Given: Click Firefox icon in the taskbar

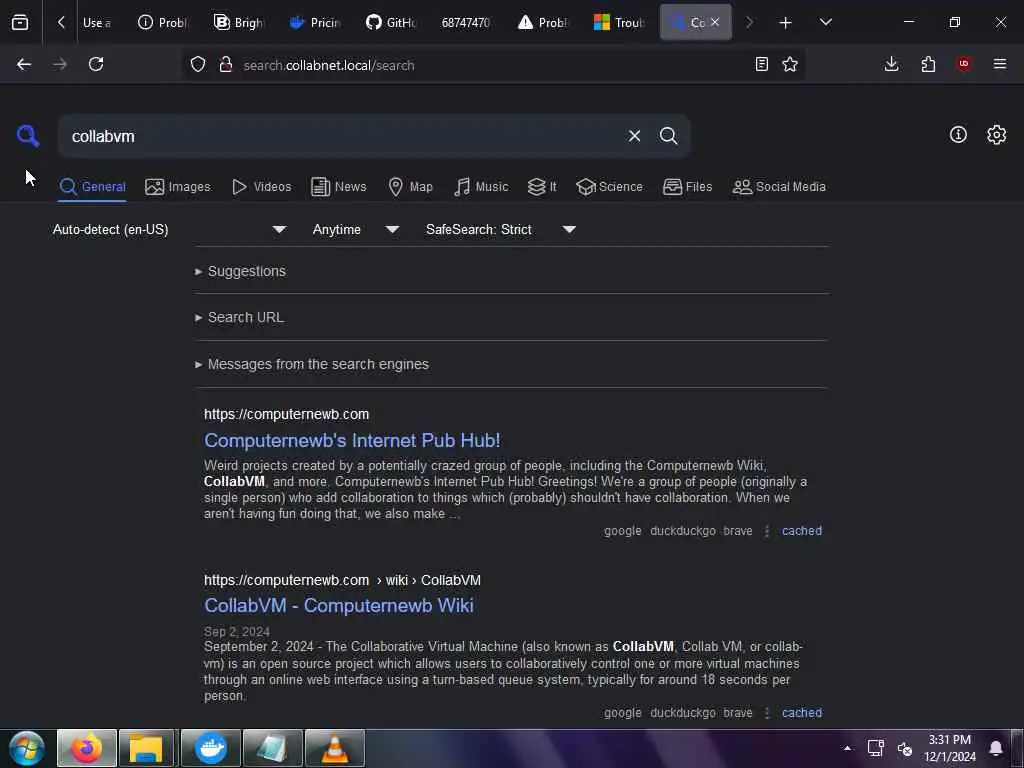Looking at the screenshot, I should click(x=87, y=748).
